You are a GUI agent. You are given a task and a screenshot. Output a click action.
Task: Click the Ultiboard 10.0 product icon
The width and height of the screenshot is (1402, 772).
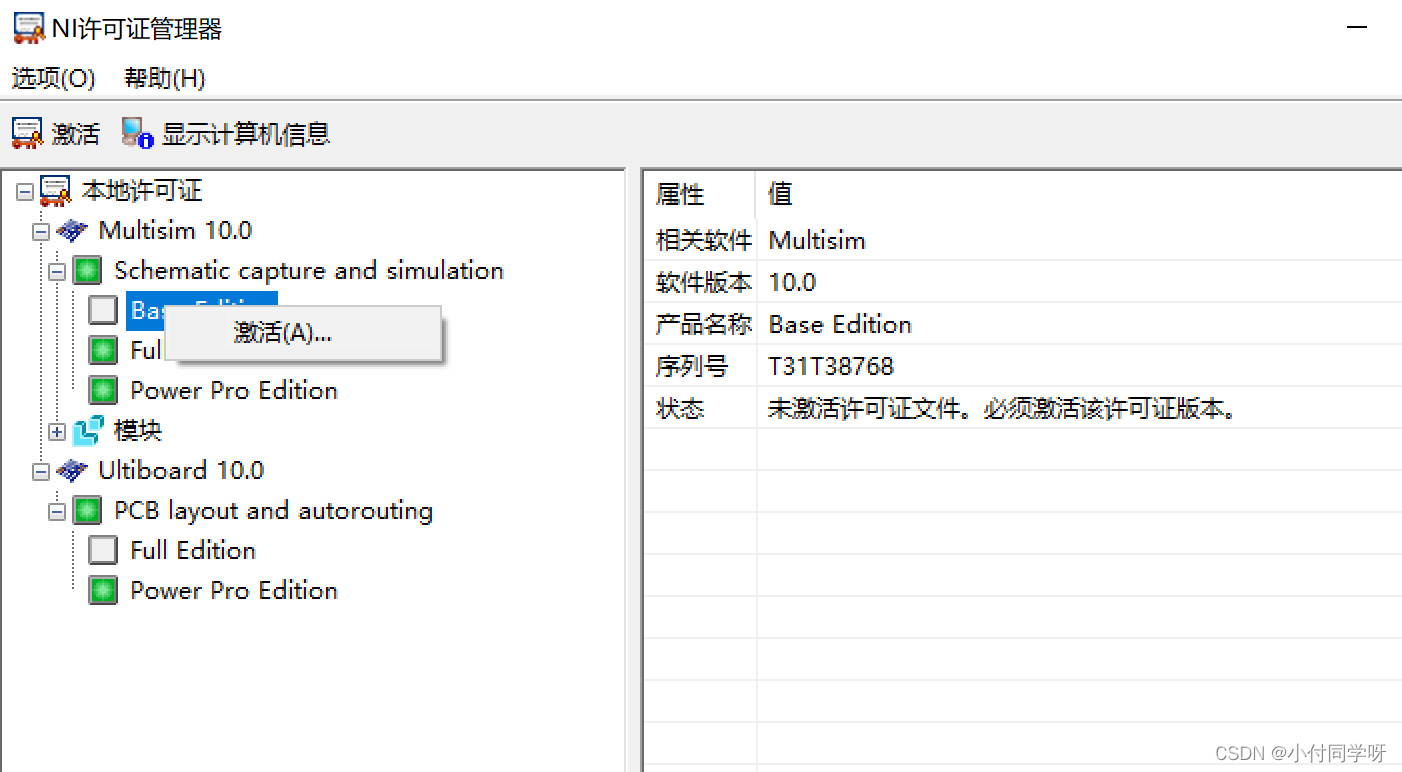pyautogui.click(x=72, y=471)
